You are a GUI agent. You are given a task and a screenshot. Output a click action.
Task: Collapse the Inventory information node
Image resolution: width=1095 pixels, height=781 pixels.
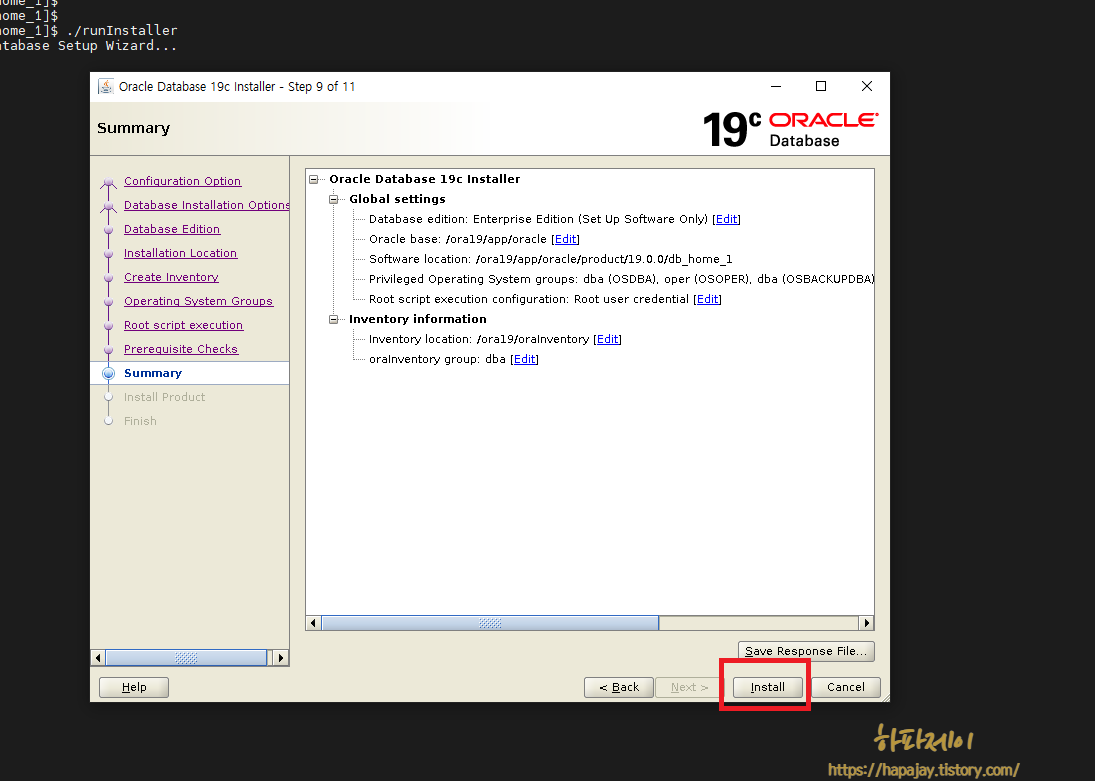pyautogui.click(x=334, y=319)
